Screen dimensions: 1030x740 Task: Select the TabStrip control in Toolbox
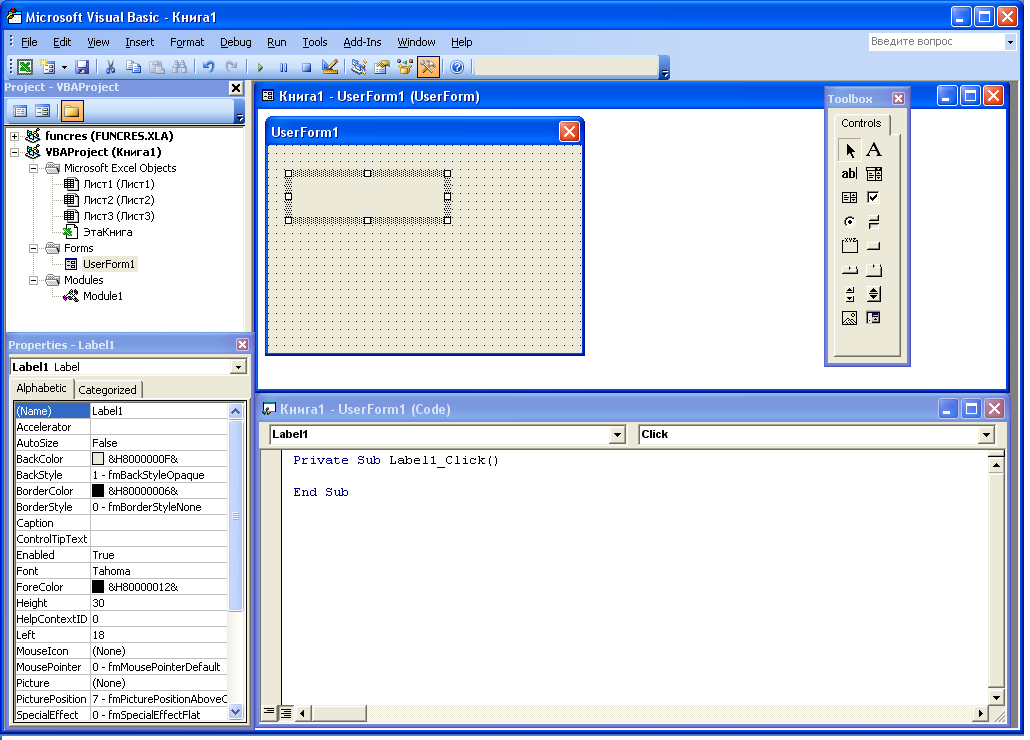tap(849, 270)
